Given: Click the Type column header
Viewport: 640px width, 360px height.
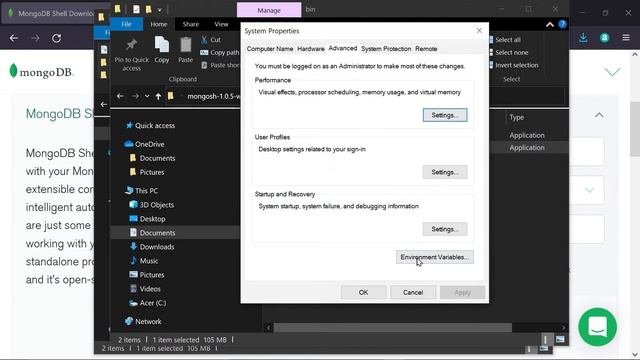Looking at the screenshot, I should (x=516, y=117).
